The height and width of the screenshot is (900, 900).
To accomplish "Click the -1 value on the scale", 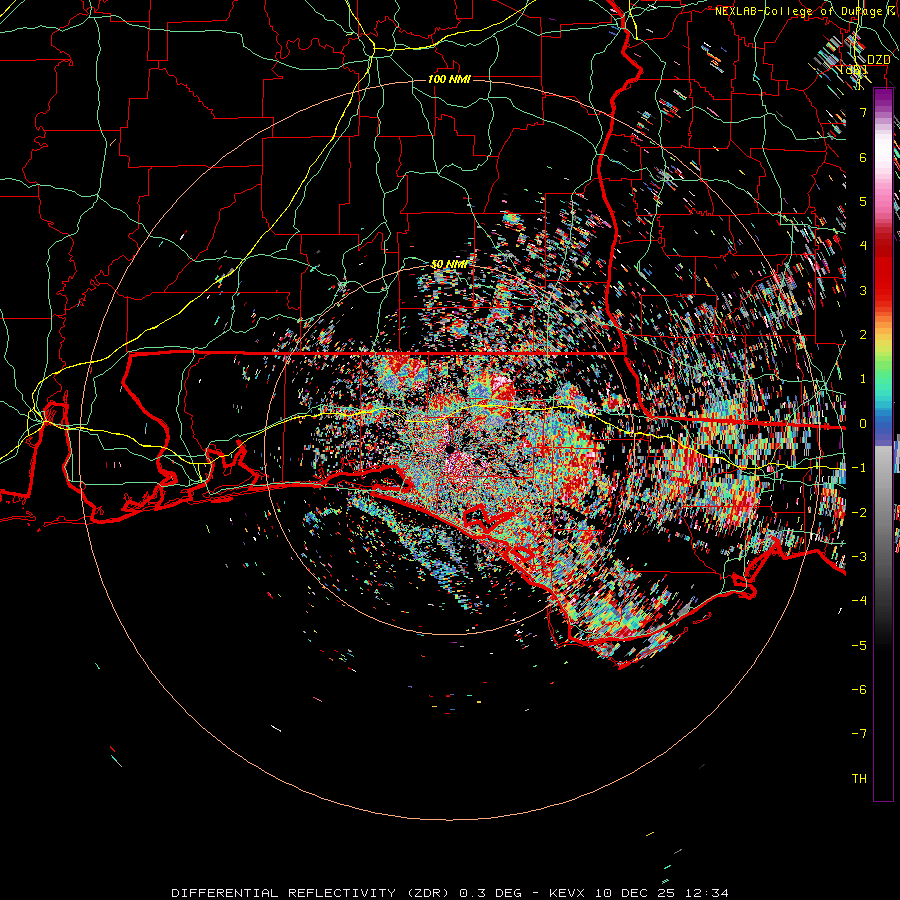I will [x=859, y=468].
